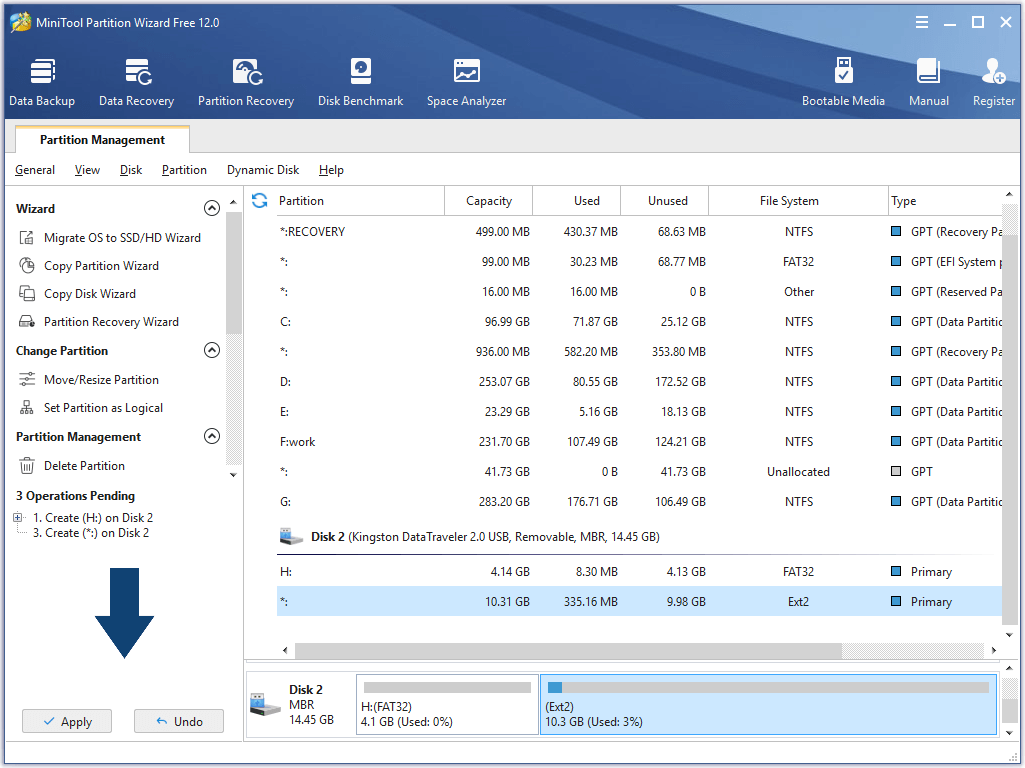
Task: Start the Copy Partition Wizard
Action: point(89,266)
